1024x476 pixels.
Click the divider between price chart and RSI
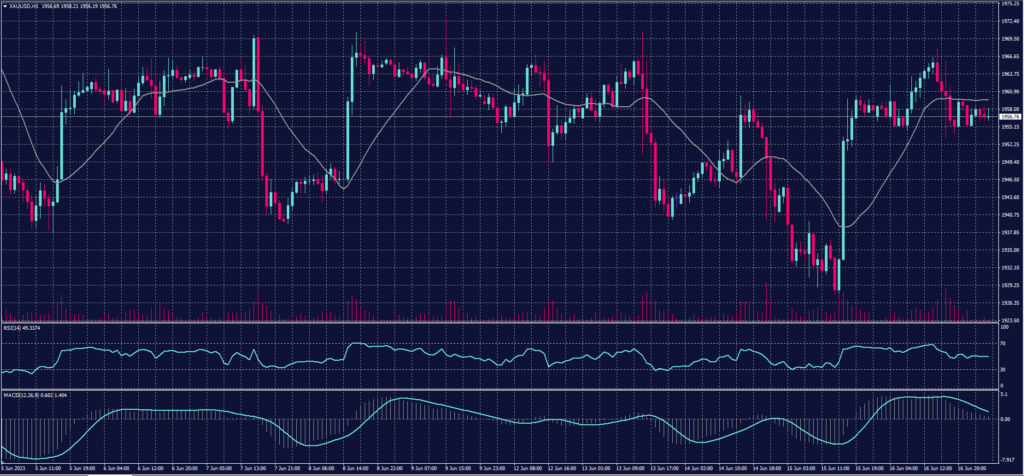tap(500, 323)
